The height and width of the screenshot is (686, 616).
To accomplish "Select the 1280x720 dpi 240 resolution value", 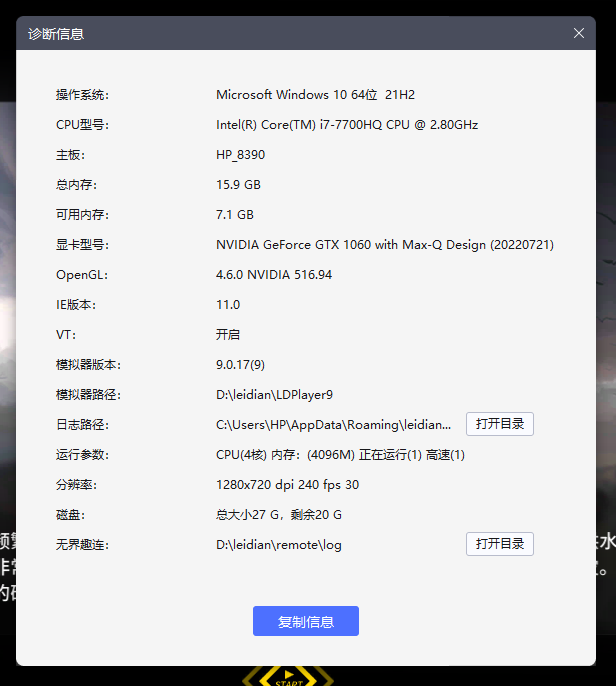I will click(287, 485).
